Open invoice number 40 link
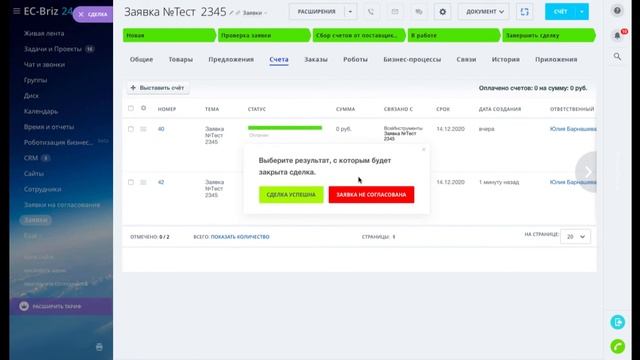Viewport: 640px width, 360px height. 161,129
